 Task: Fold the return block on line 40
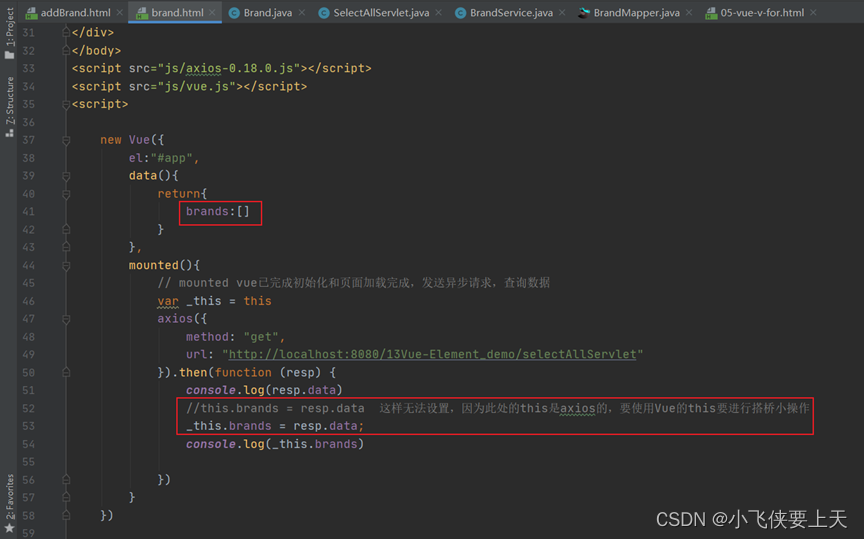click(x=66, y=194)
